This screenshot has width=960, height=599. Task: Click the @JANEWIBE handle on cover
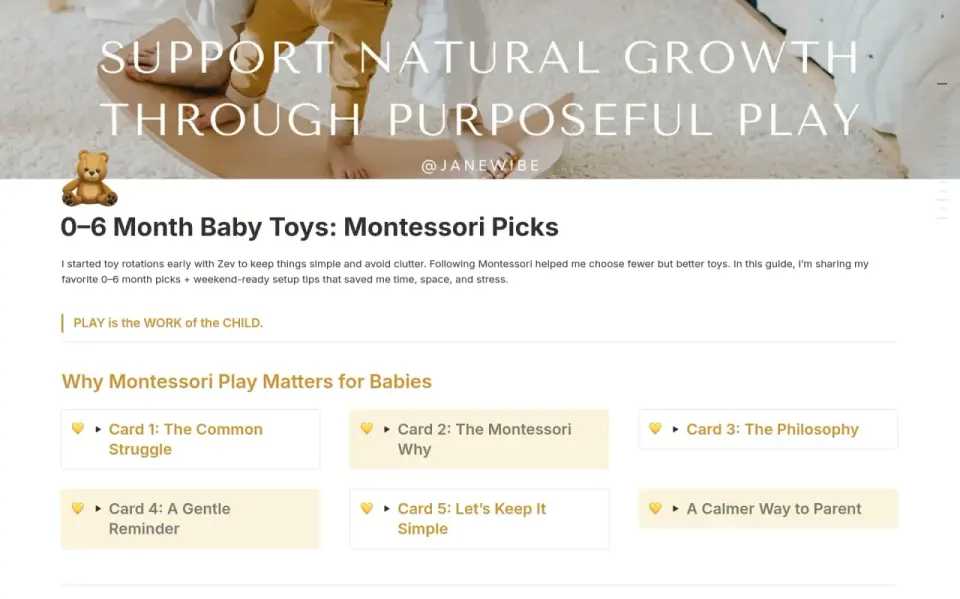pyautogui.click(x=481, y=165)
